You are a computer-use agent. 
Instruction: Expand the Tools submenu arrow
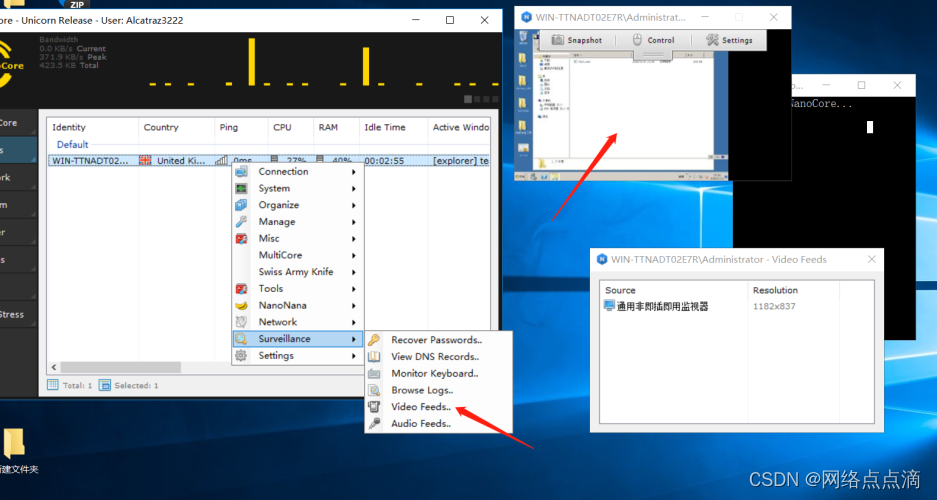354,289
